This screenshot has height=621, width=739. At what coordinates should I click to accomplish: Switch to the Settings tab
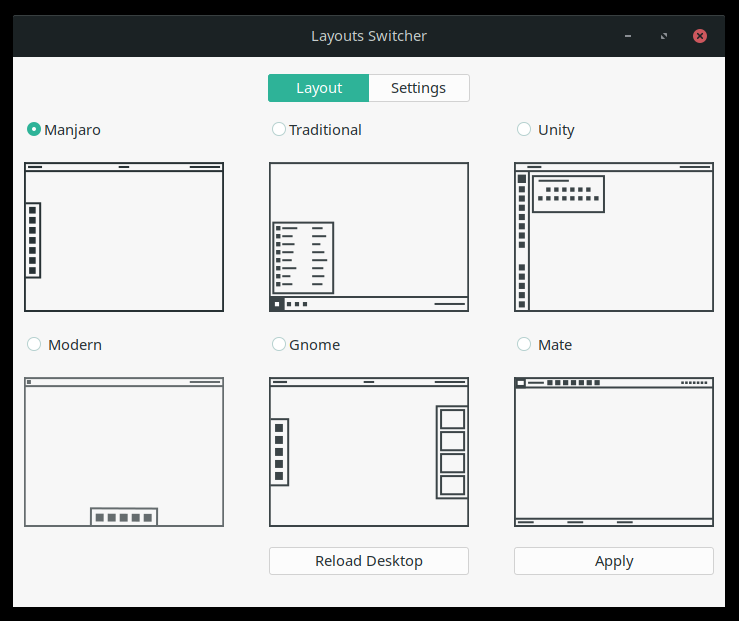point(419,88)
